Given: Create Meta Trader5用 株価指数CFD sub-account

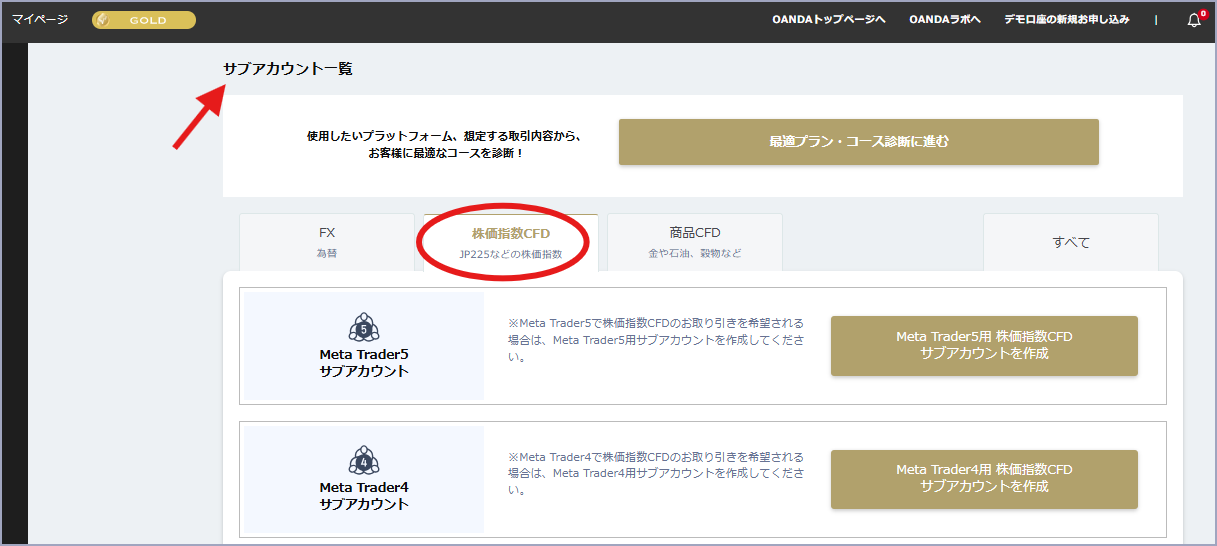Looking at the screenshot, I should (x=984, y=346).
